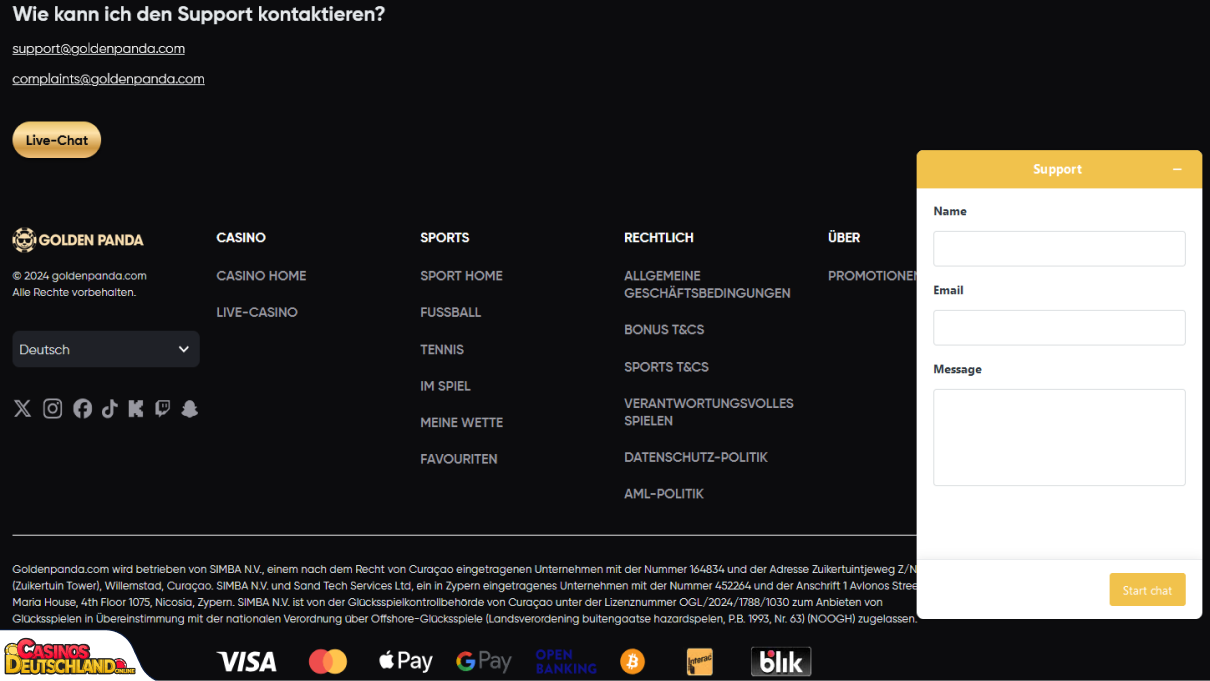This screenshot has height=681, width=1210.
Task: Click the Mastercard payment logo
Action: [x=327, y=661]
